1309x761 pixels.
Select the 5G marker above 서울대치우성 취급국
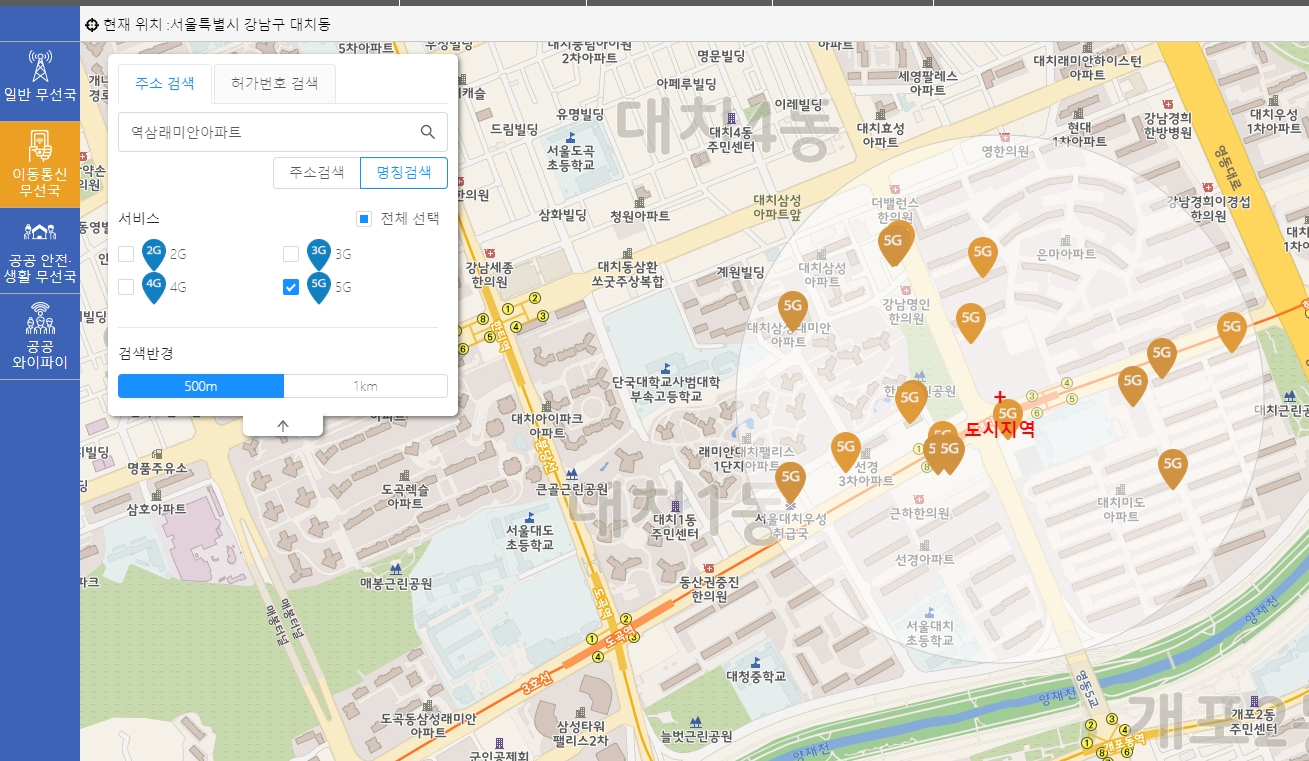[x=790, y=481]
